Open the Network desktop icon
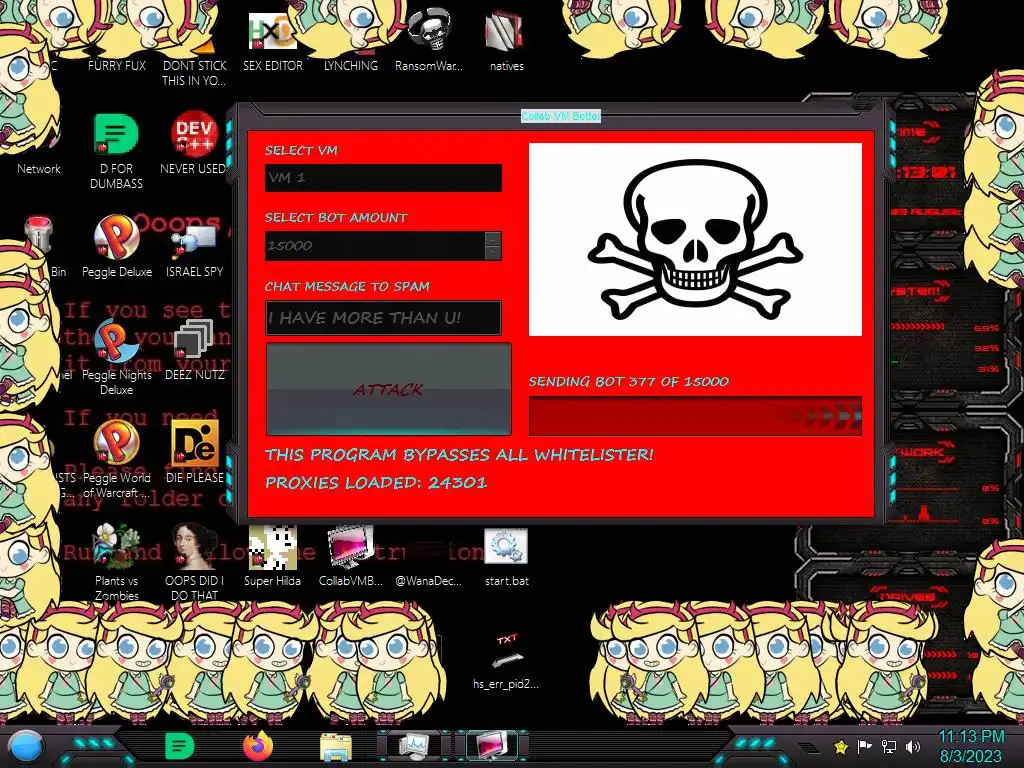The height and width of the screenshot is (768, 1024). coord(38,168)
